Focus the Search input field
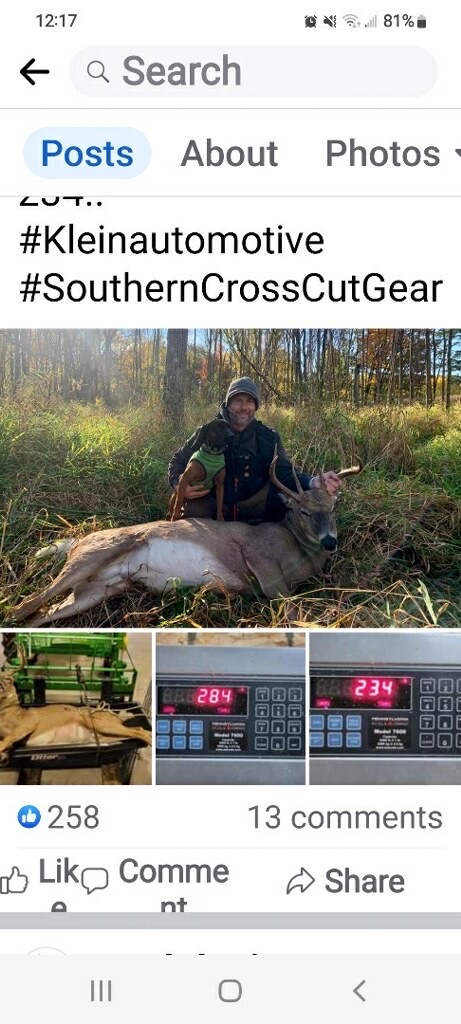This screenshot has width=461, height=1024. [253, 72]
